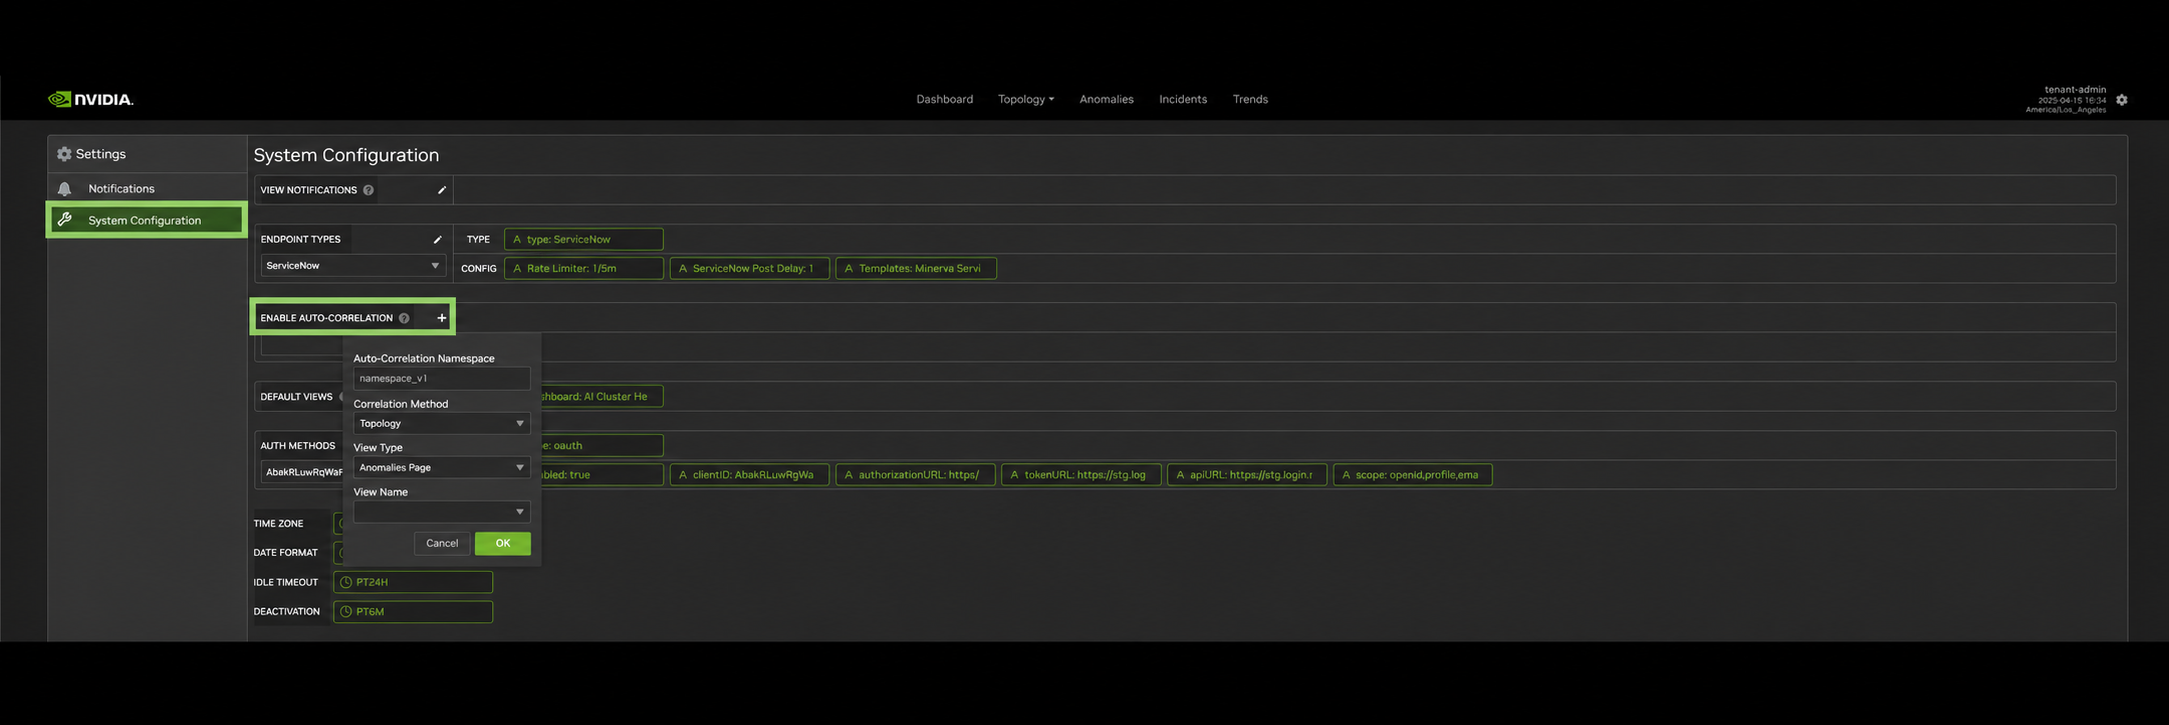Click the 'authorizationURL: https:/' tag
The height and width of the screenshot is (725, 2169).
coord(916,475)
